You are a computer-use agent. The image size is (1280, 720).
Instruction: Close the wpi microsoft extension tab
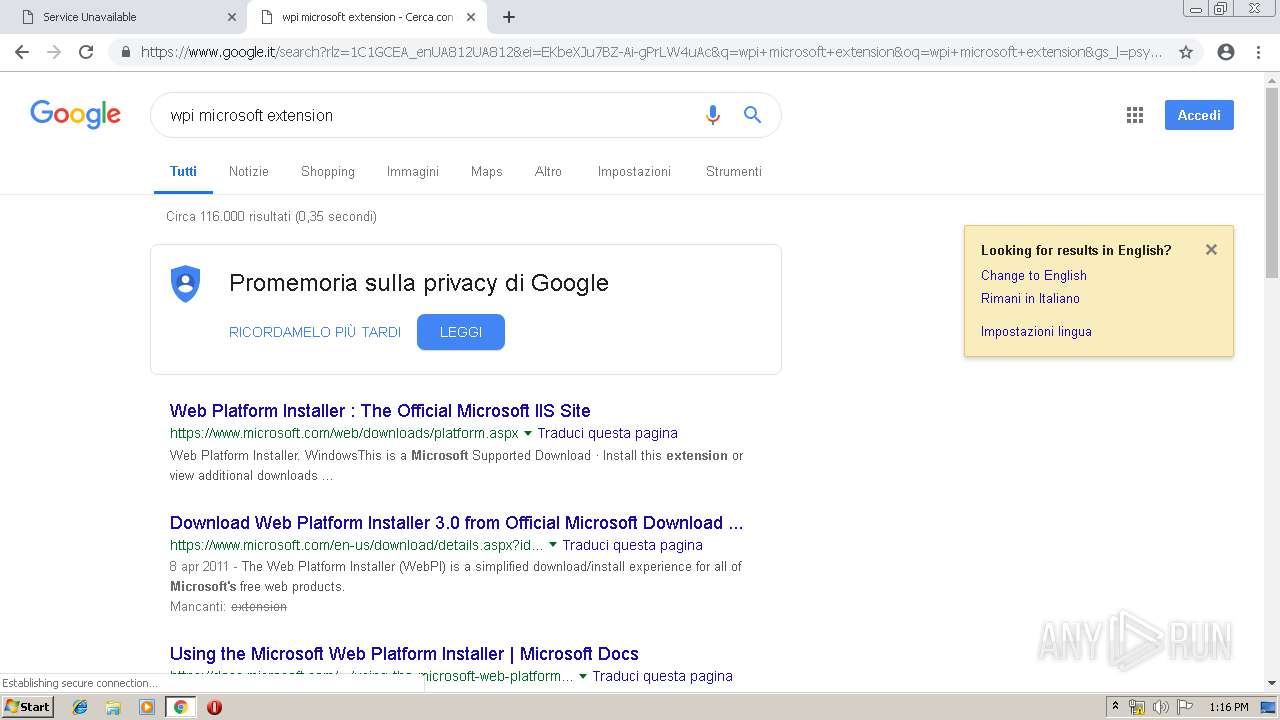471,17
